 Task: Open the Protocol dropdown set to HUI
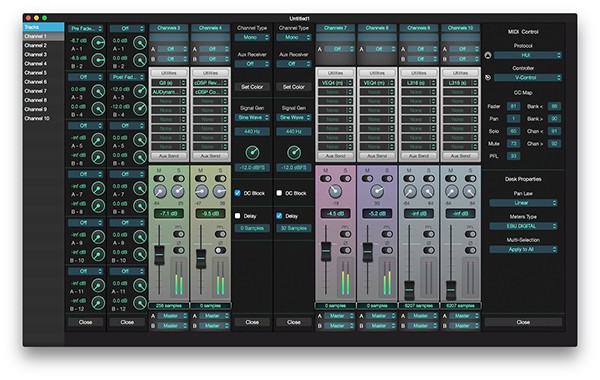tap(528, 55)
